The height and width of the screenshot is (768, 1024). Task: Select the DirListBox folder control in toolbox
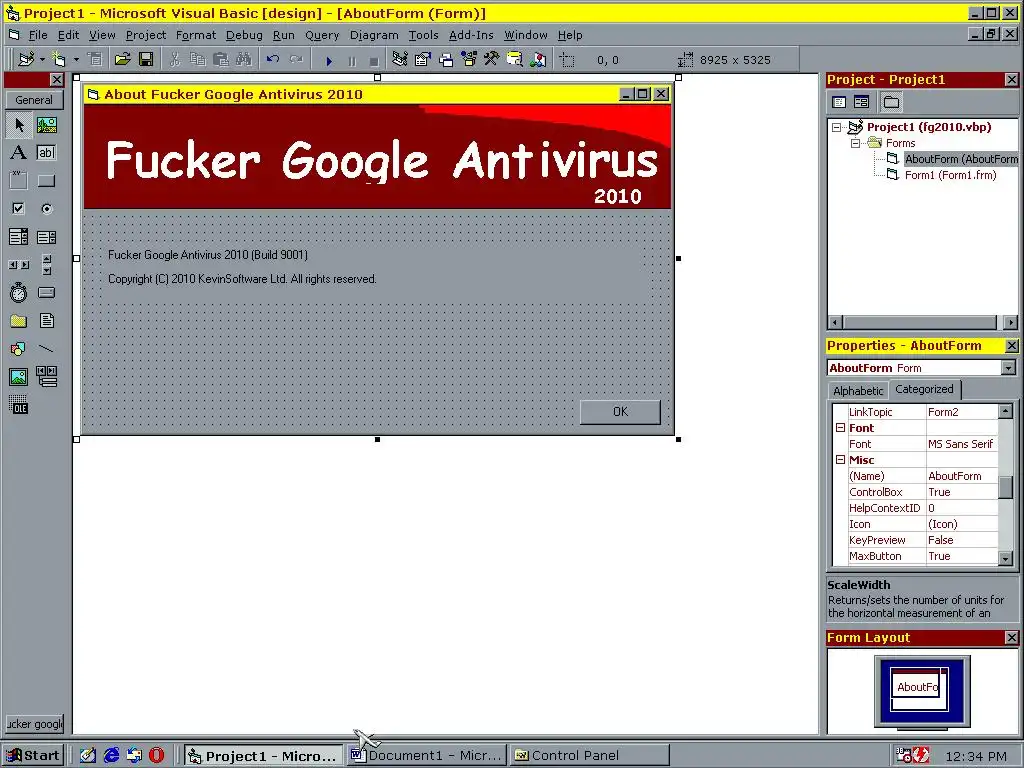[19, 321]
